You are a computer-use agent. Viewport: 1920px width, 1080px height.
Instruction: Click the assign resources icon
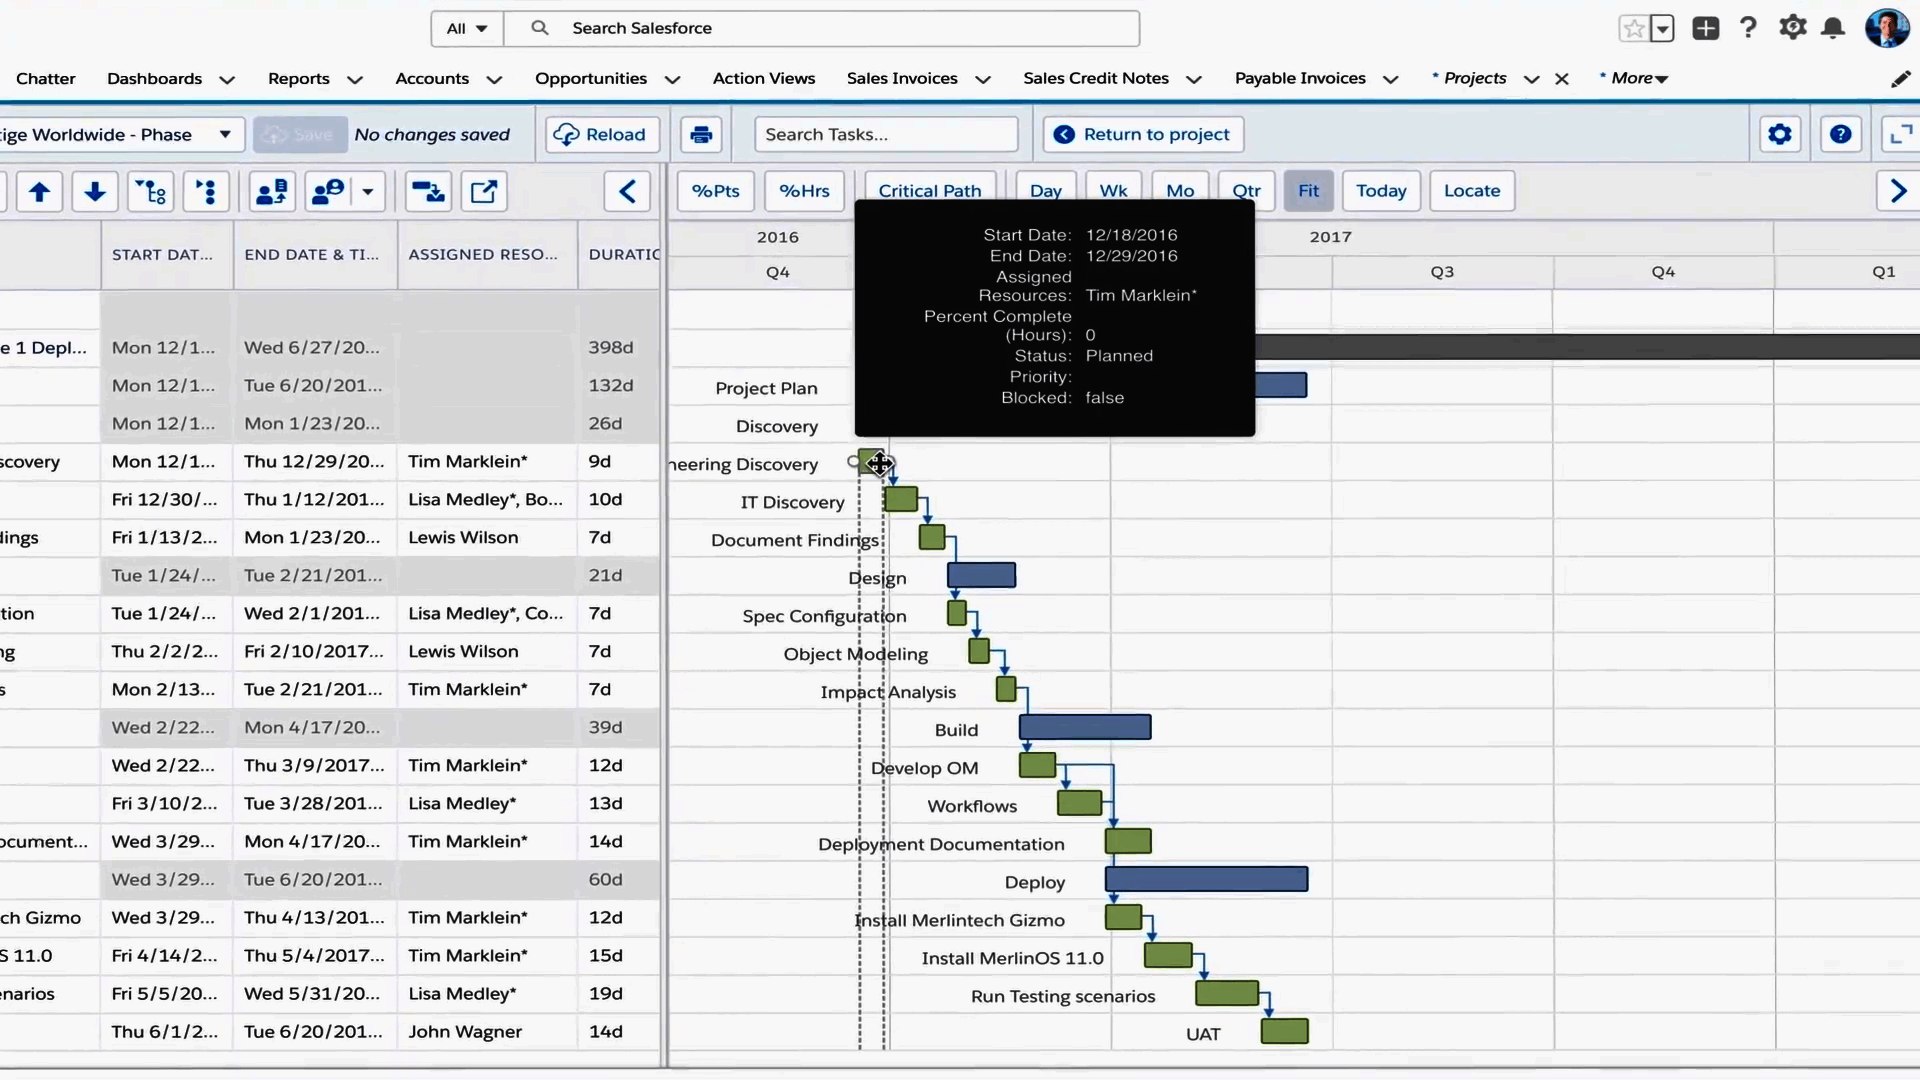tap(271, 191)
